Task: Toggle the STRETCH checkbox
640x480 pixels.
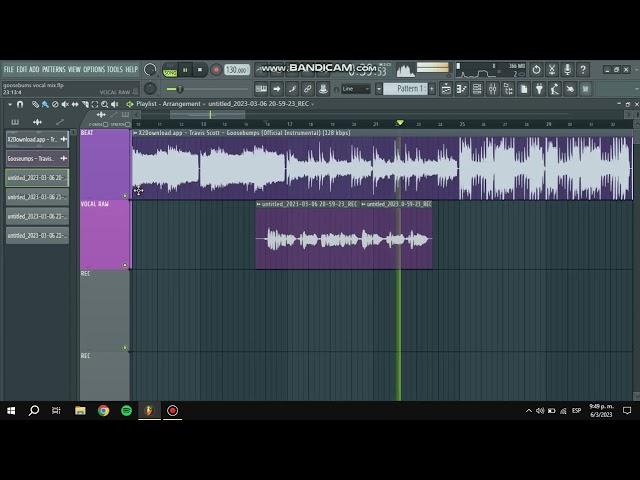Action: (x=127, y=124)
